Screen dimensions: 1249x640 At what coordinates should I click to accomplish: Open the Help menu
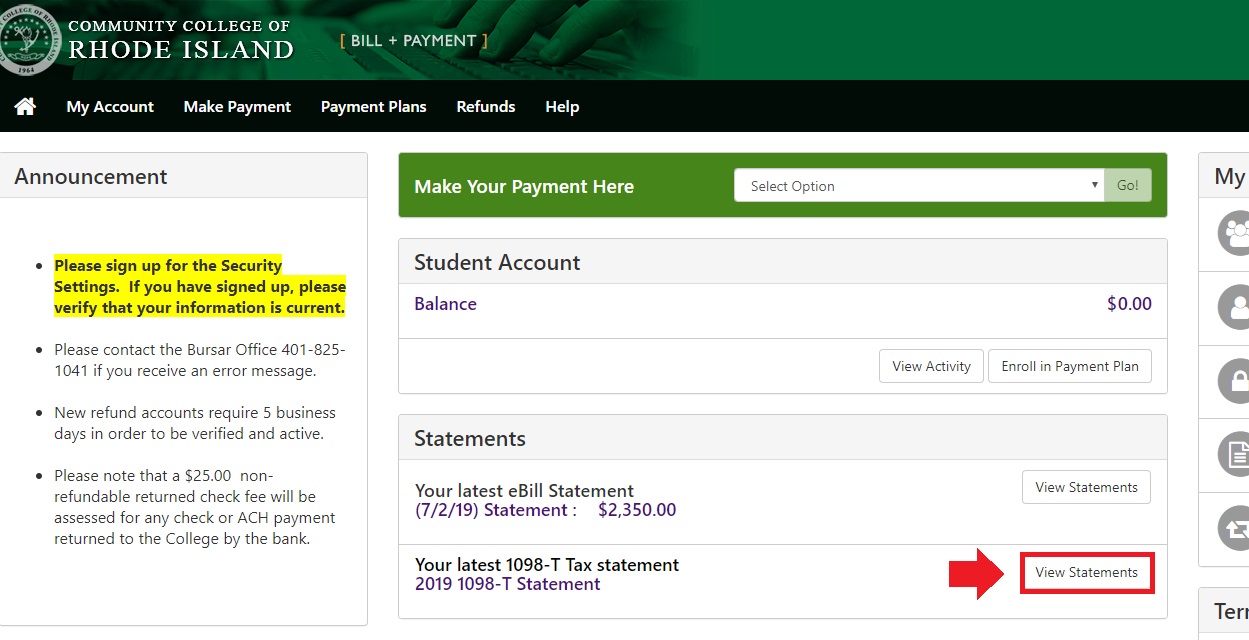tap(562, 106)
